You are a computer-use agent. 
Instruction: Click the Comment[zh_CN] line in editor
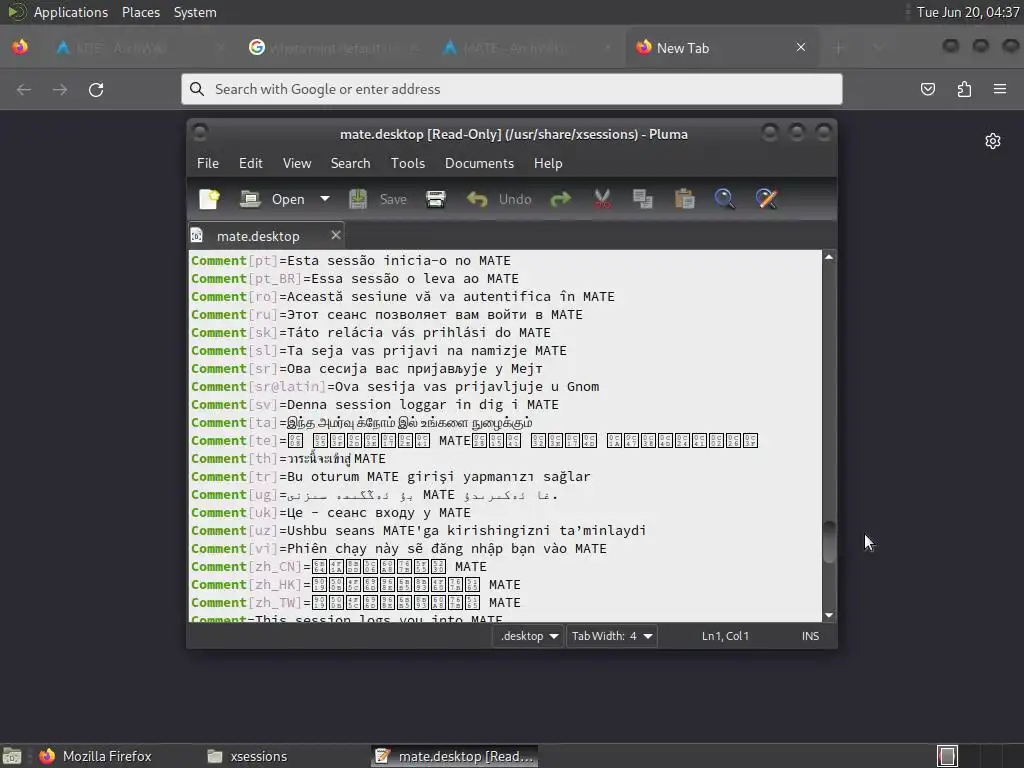coord(339,567)
